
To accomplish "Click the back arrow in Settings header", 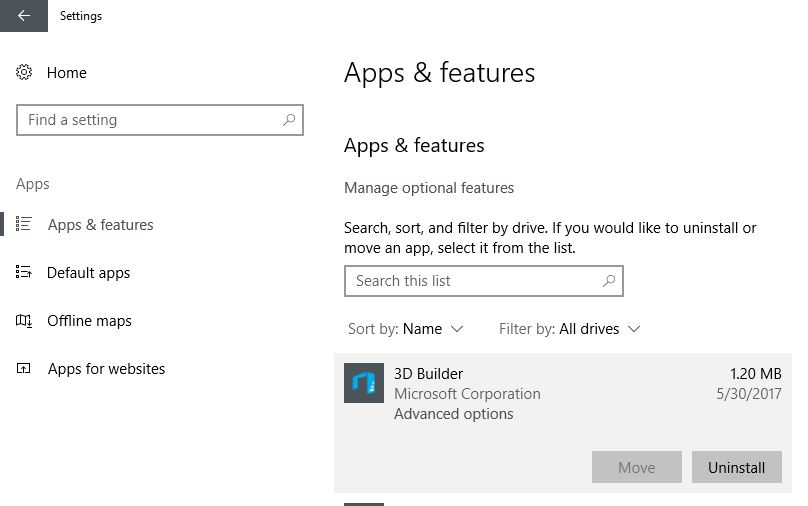I will point(24,15).
